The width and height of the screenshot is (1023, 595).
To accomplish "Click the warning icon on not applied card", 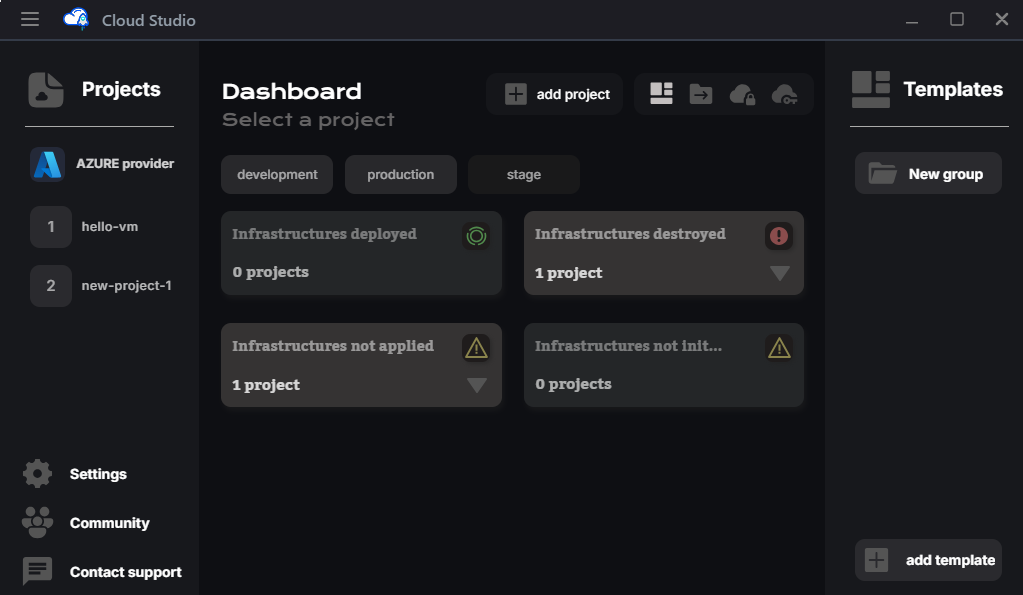I will [x=476, y=347].
